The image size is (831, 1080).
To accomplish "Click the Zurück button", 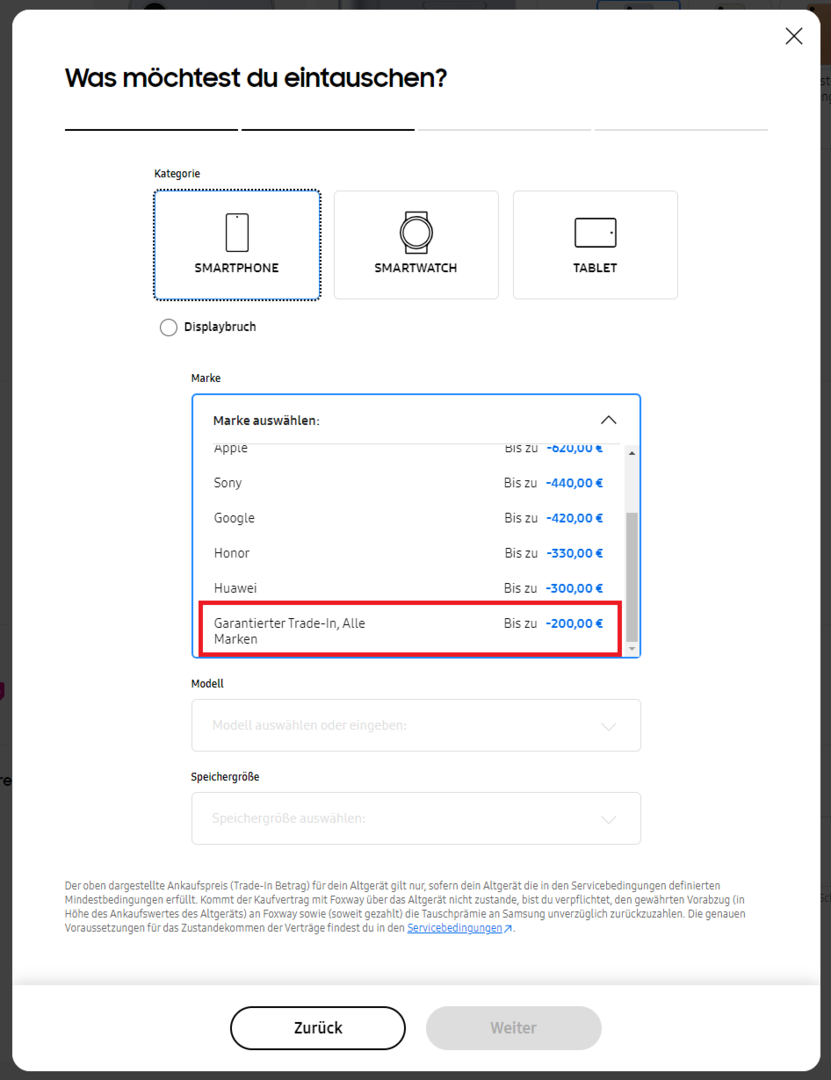I will (x=318, y=1028).
